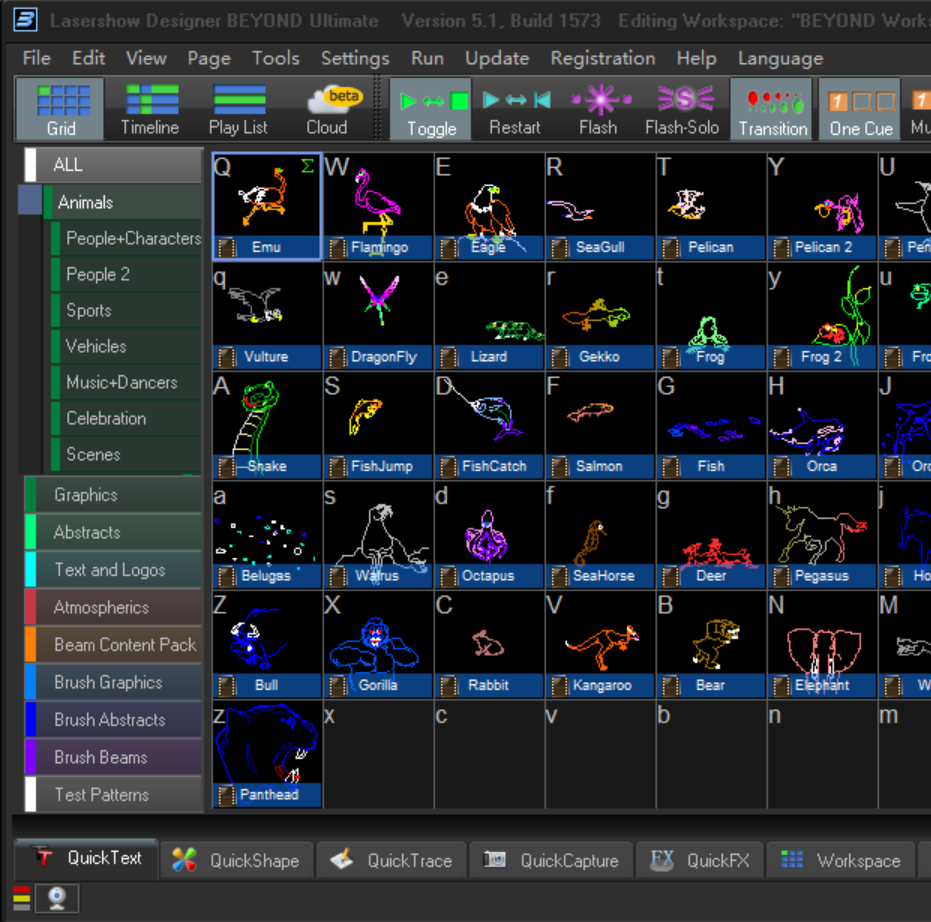
Task: Click the cyan swatch beside Text and Logos
Action: [x=31, y=570]
